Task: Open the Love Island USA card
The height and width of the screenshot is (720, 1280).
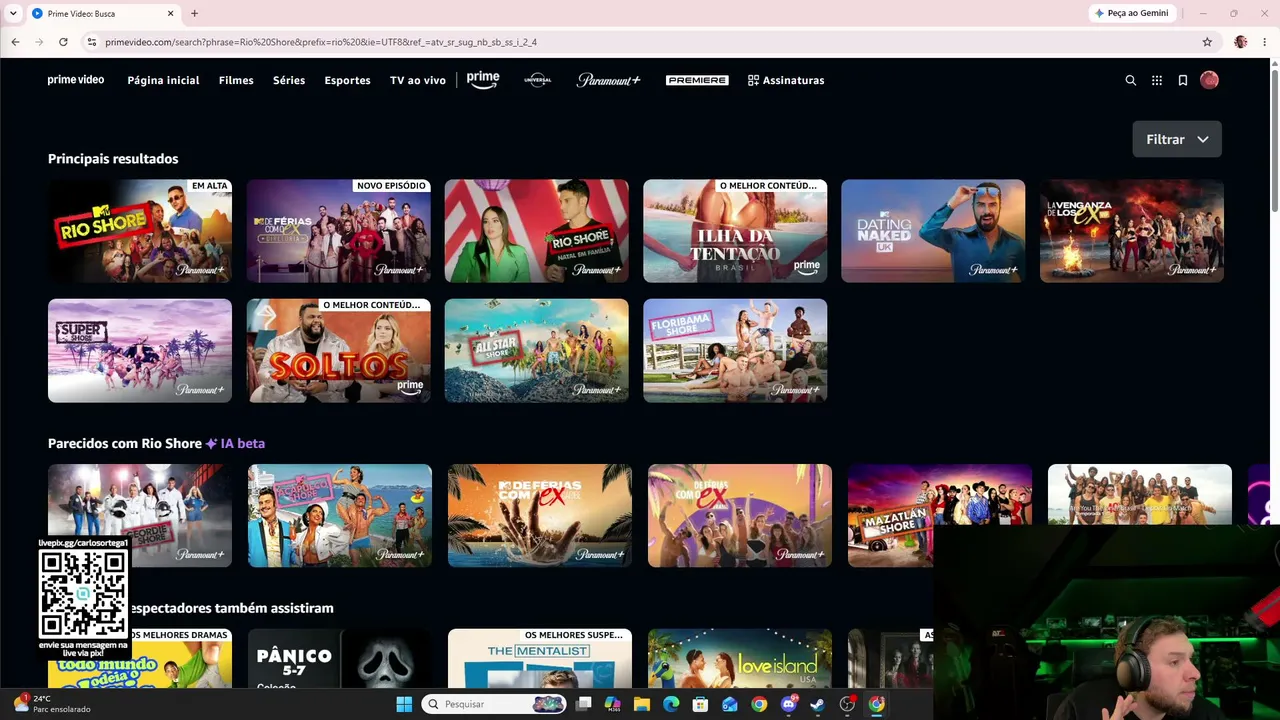Action: (740, 658)
